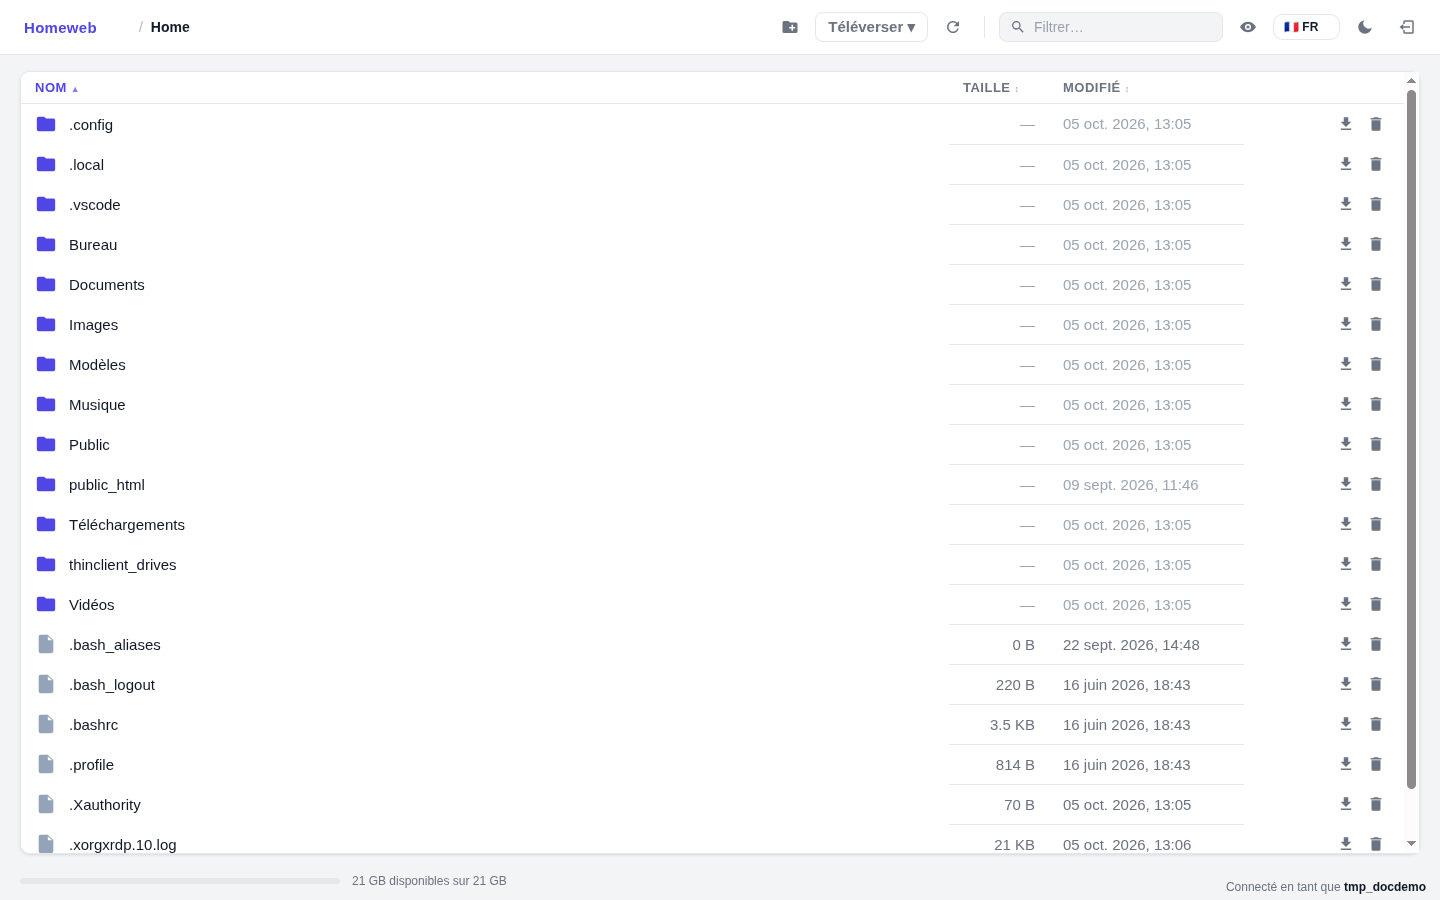Refresh the file listing
The height and width of the screenshot is (900, 1440).
click(953, 27)
